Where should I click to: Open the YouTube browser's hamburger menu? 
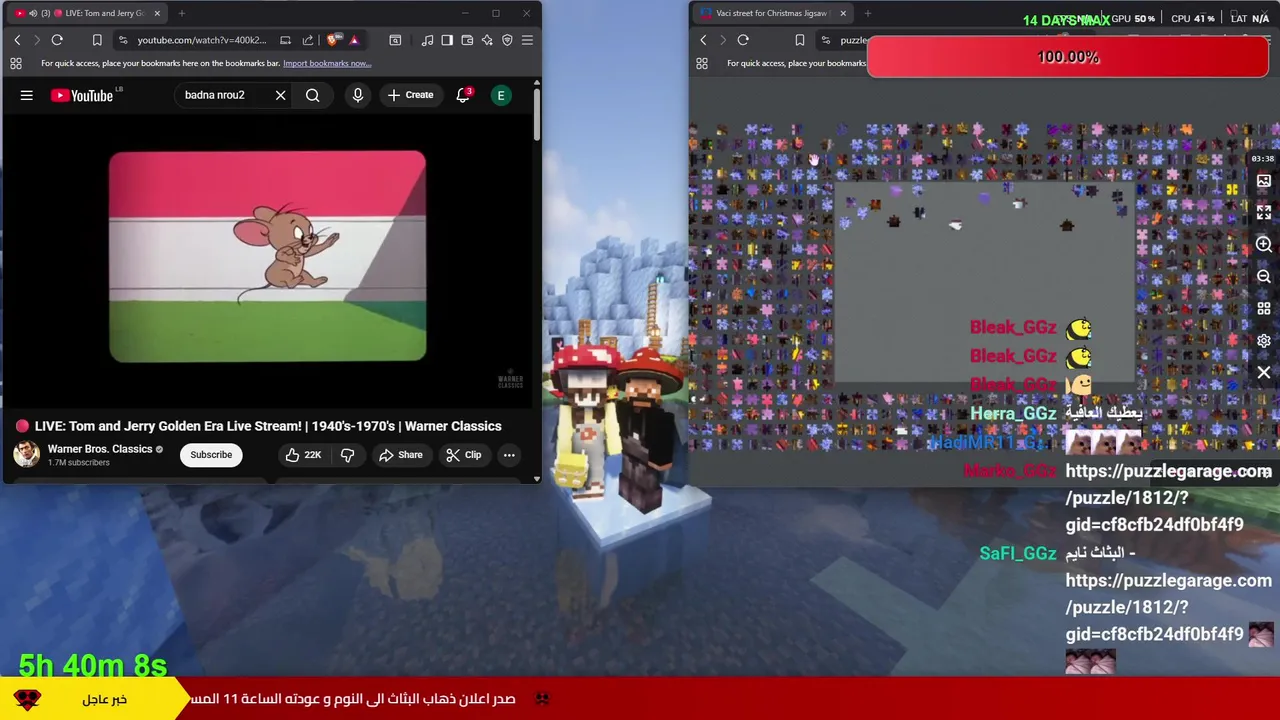[527, 40]
